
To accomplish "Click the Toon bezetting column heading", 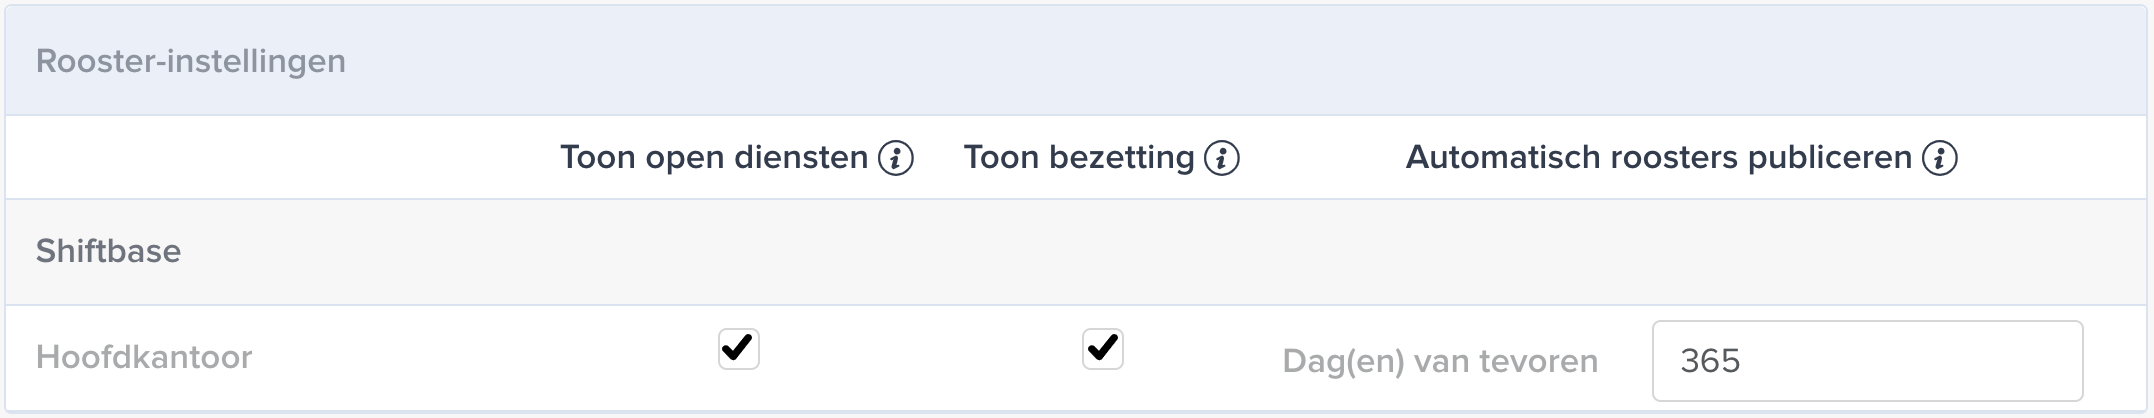I will coord(1079,158).
